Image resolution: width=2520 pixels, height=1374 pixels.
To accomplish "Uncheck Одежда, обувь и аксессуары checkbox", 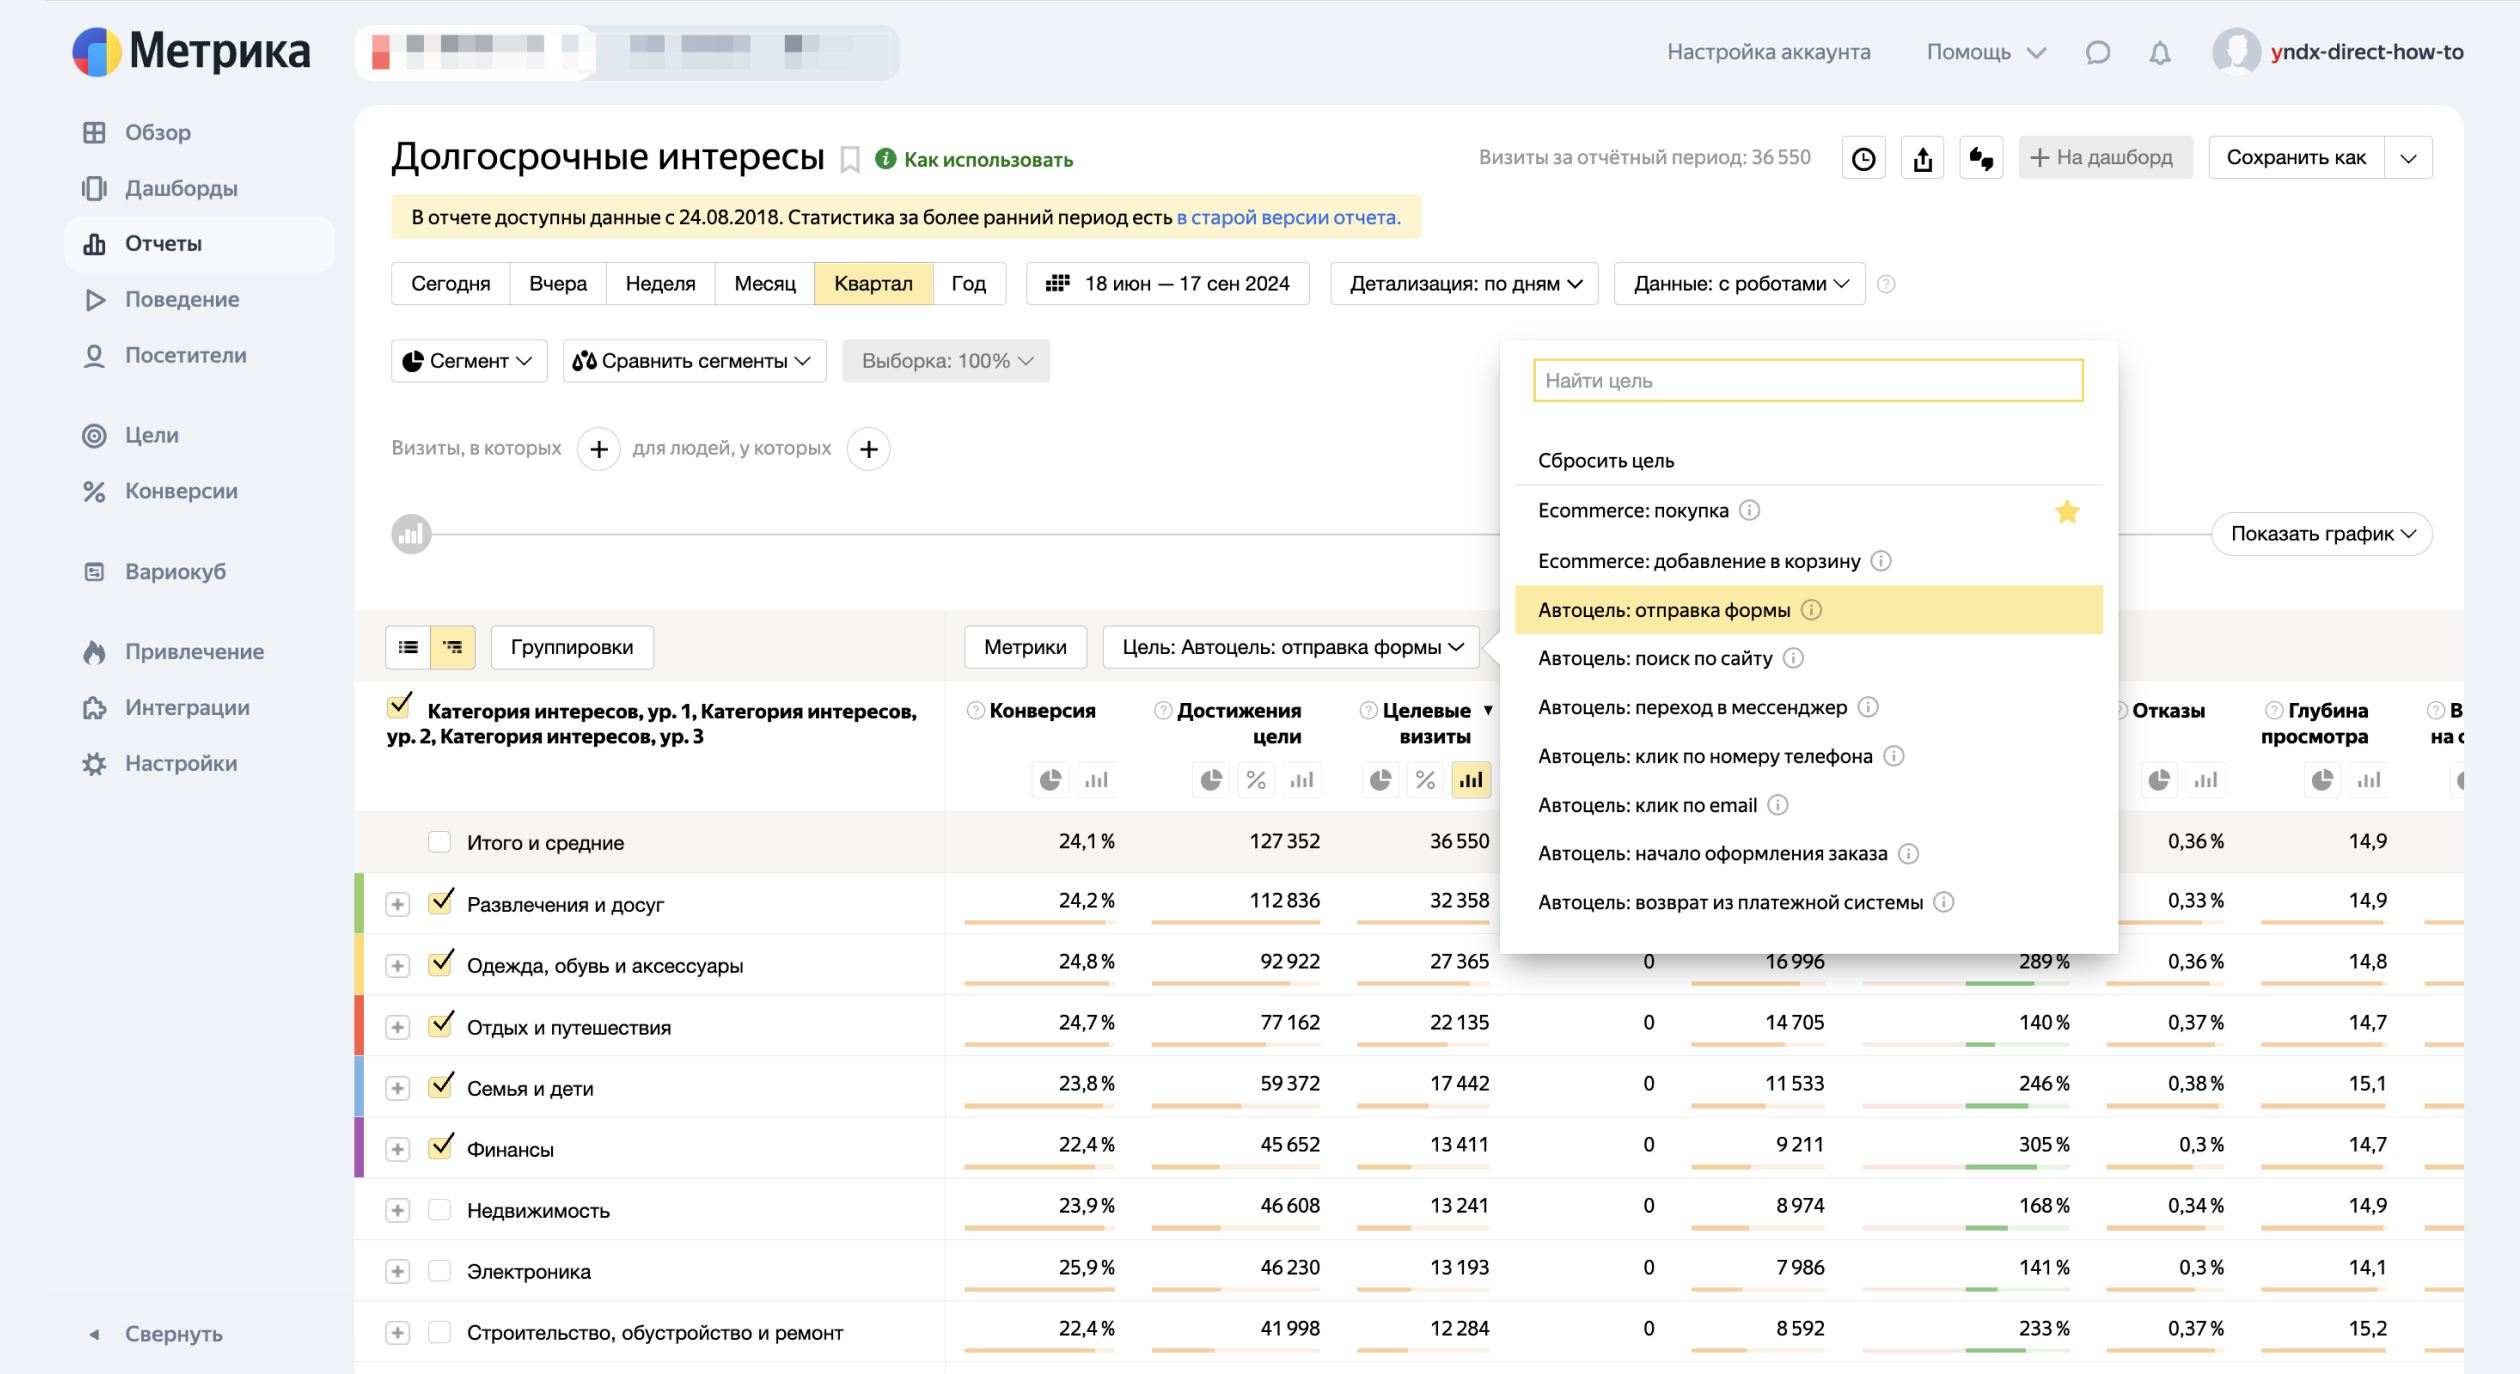I will click(440, 963).
